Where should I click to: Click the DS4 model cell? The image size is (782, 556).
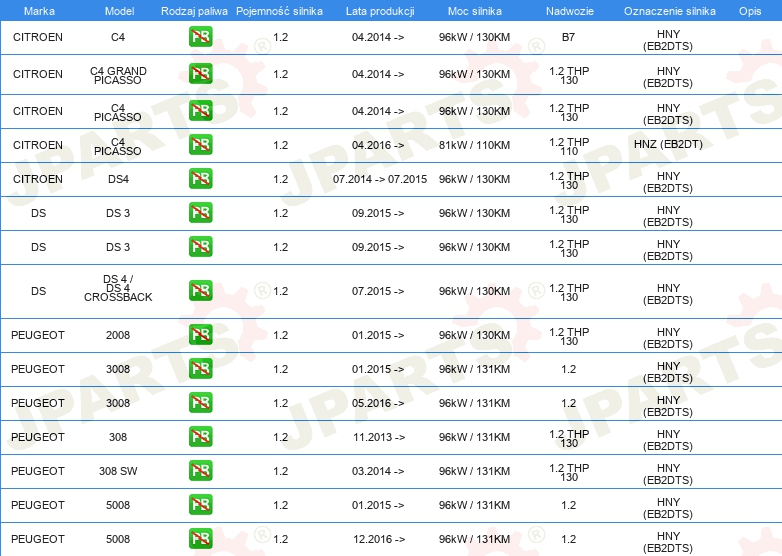[118, 179]
